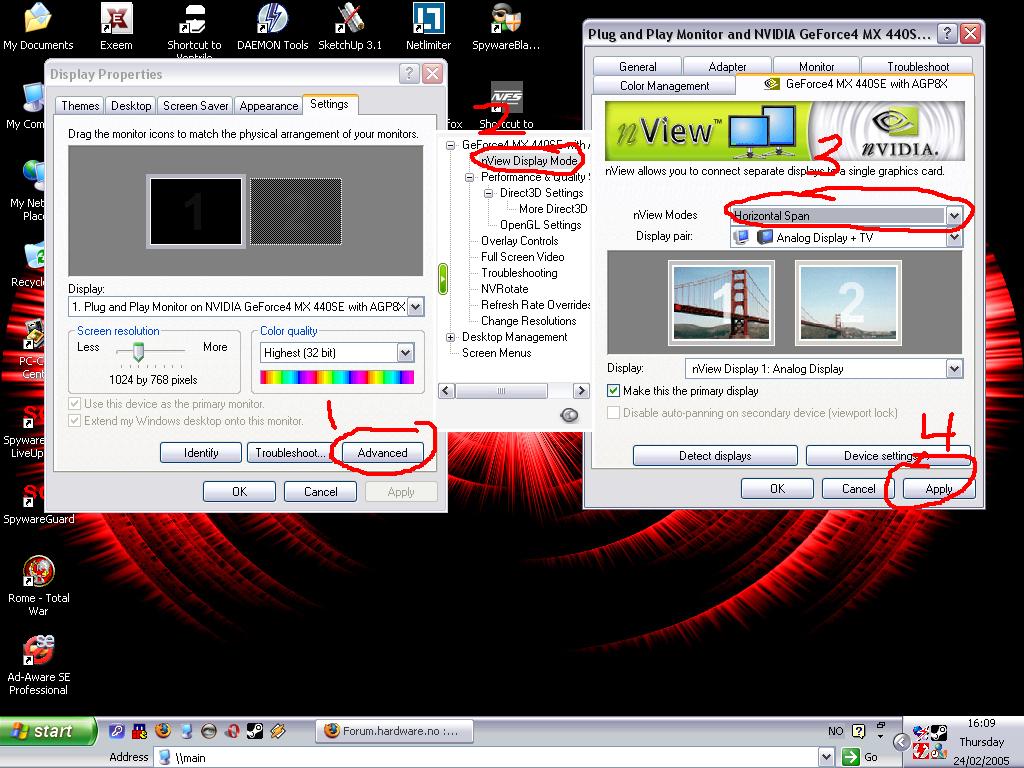Screen dimensions: 1024x768
Task: Open the Ad-Aware SE Professional icon
Action: click(39, 665)
